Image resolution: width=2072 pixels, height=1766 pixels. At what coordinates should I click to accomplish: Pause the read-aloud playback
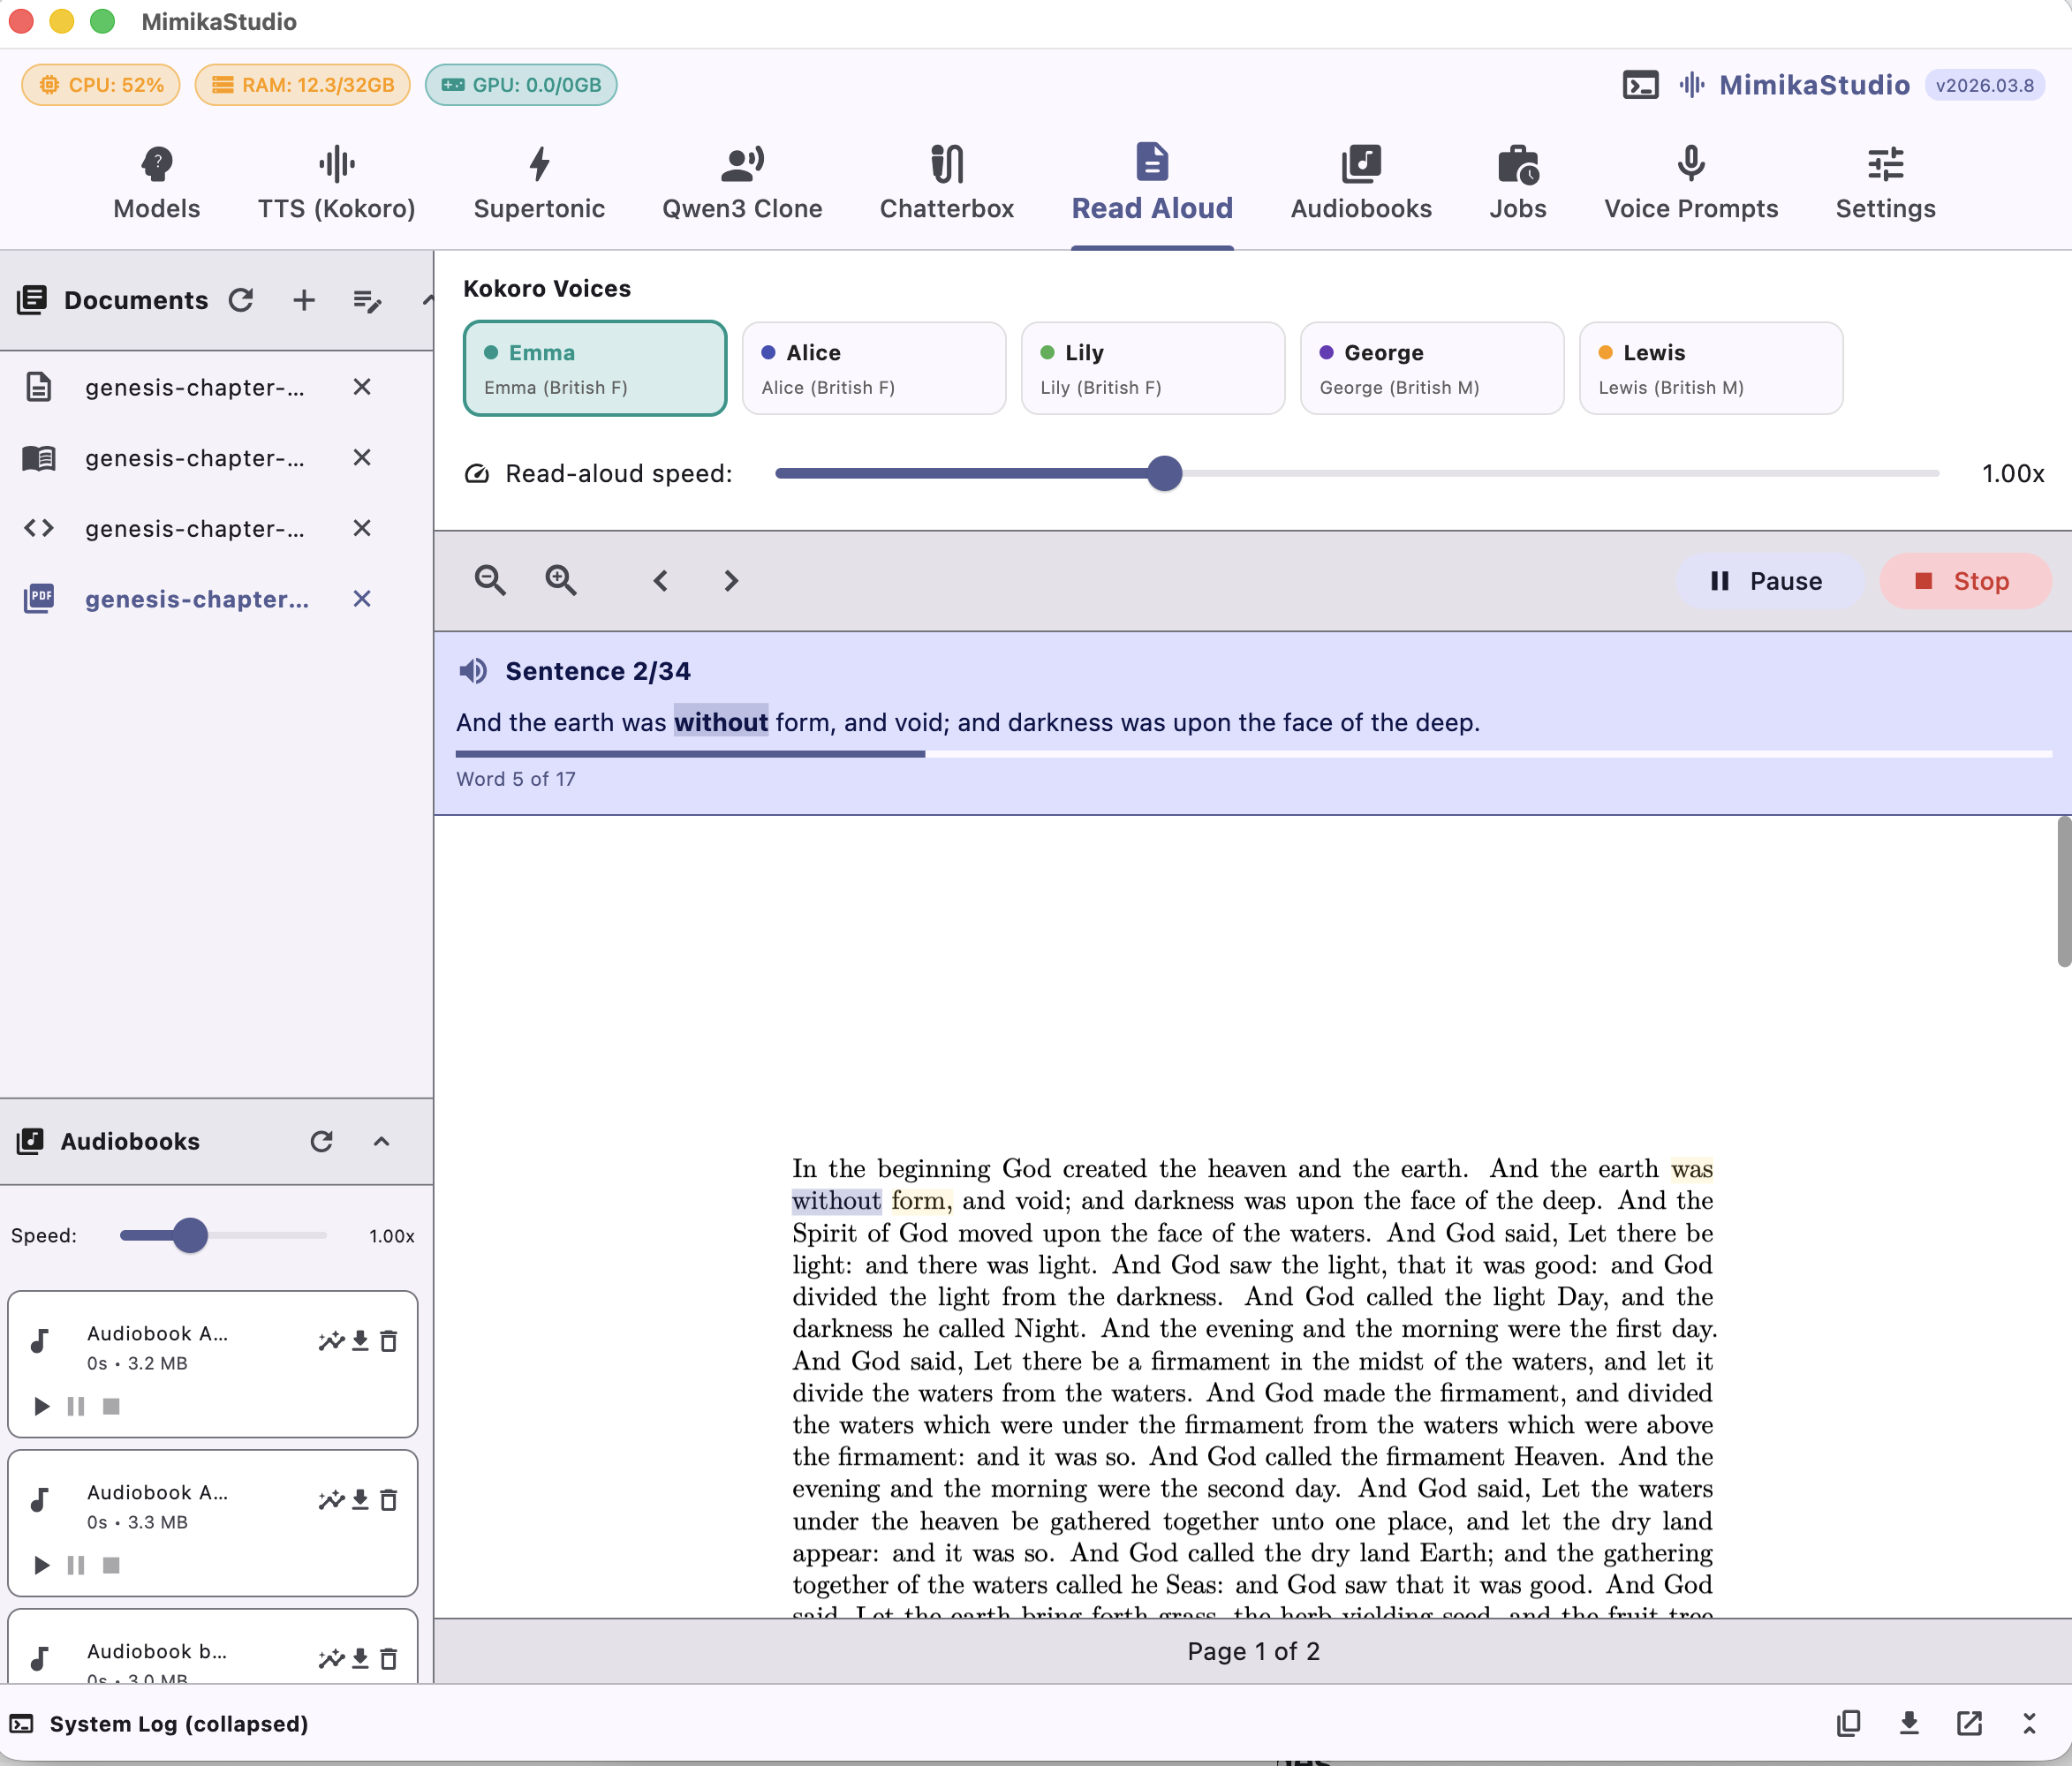tap(1769, 581)
